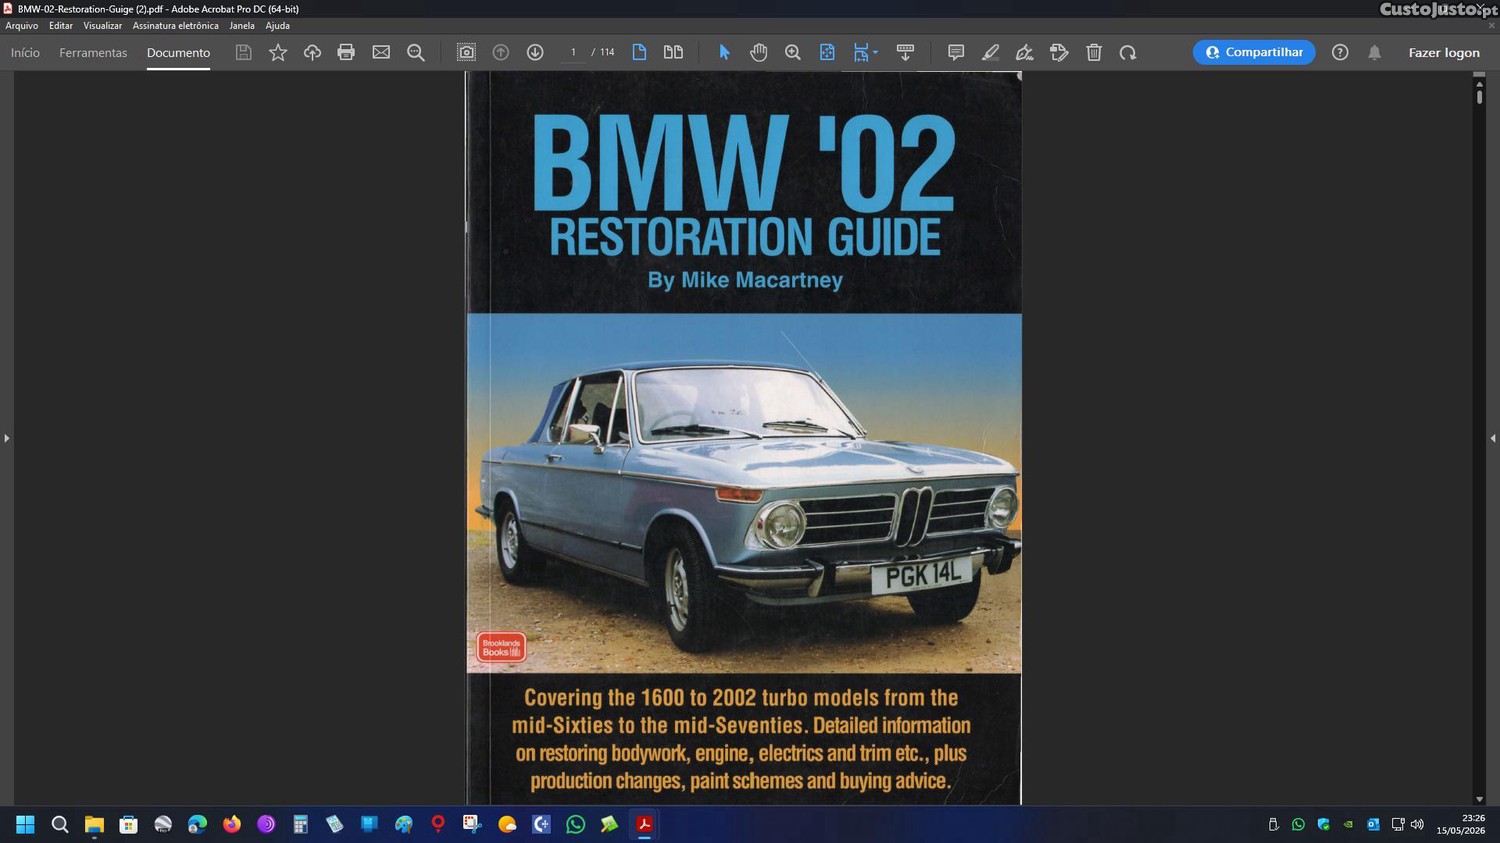Add a sticky note comment
The height and width of the screenshot is (843, 1500).
956,52
